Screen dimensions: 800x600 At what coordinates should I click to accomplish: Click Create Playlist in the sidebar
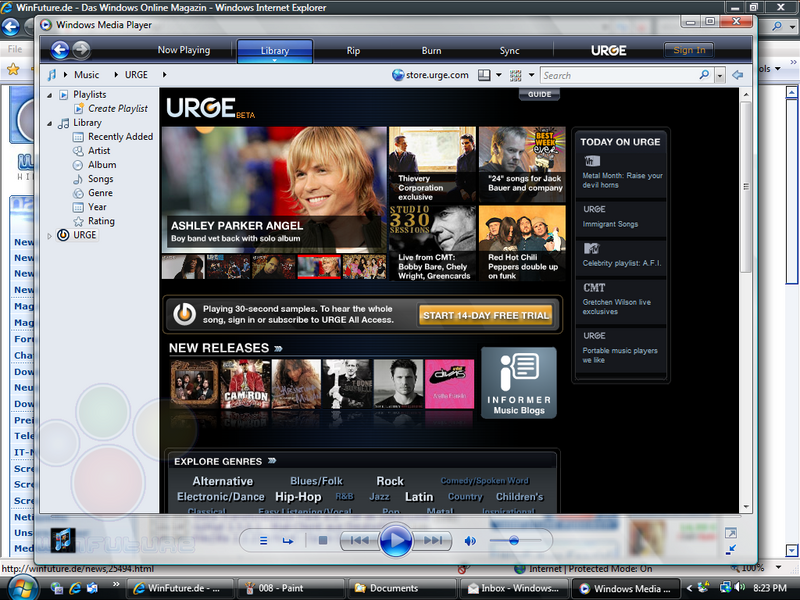[117, 109]
